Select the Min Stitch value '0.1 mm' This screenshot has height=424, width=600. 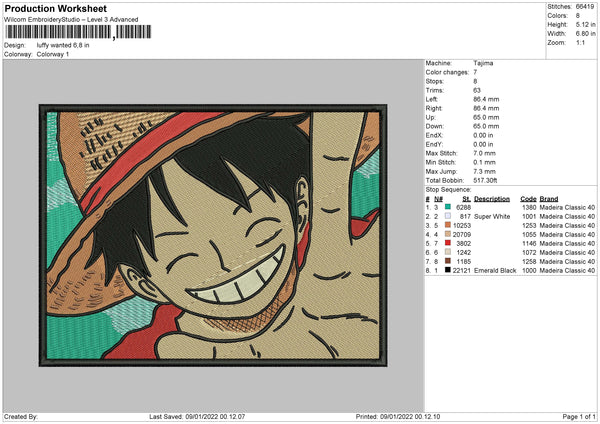[x=484, y=163]
